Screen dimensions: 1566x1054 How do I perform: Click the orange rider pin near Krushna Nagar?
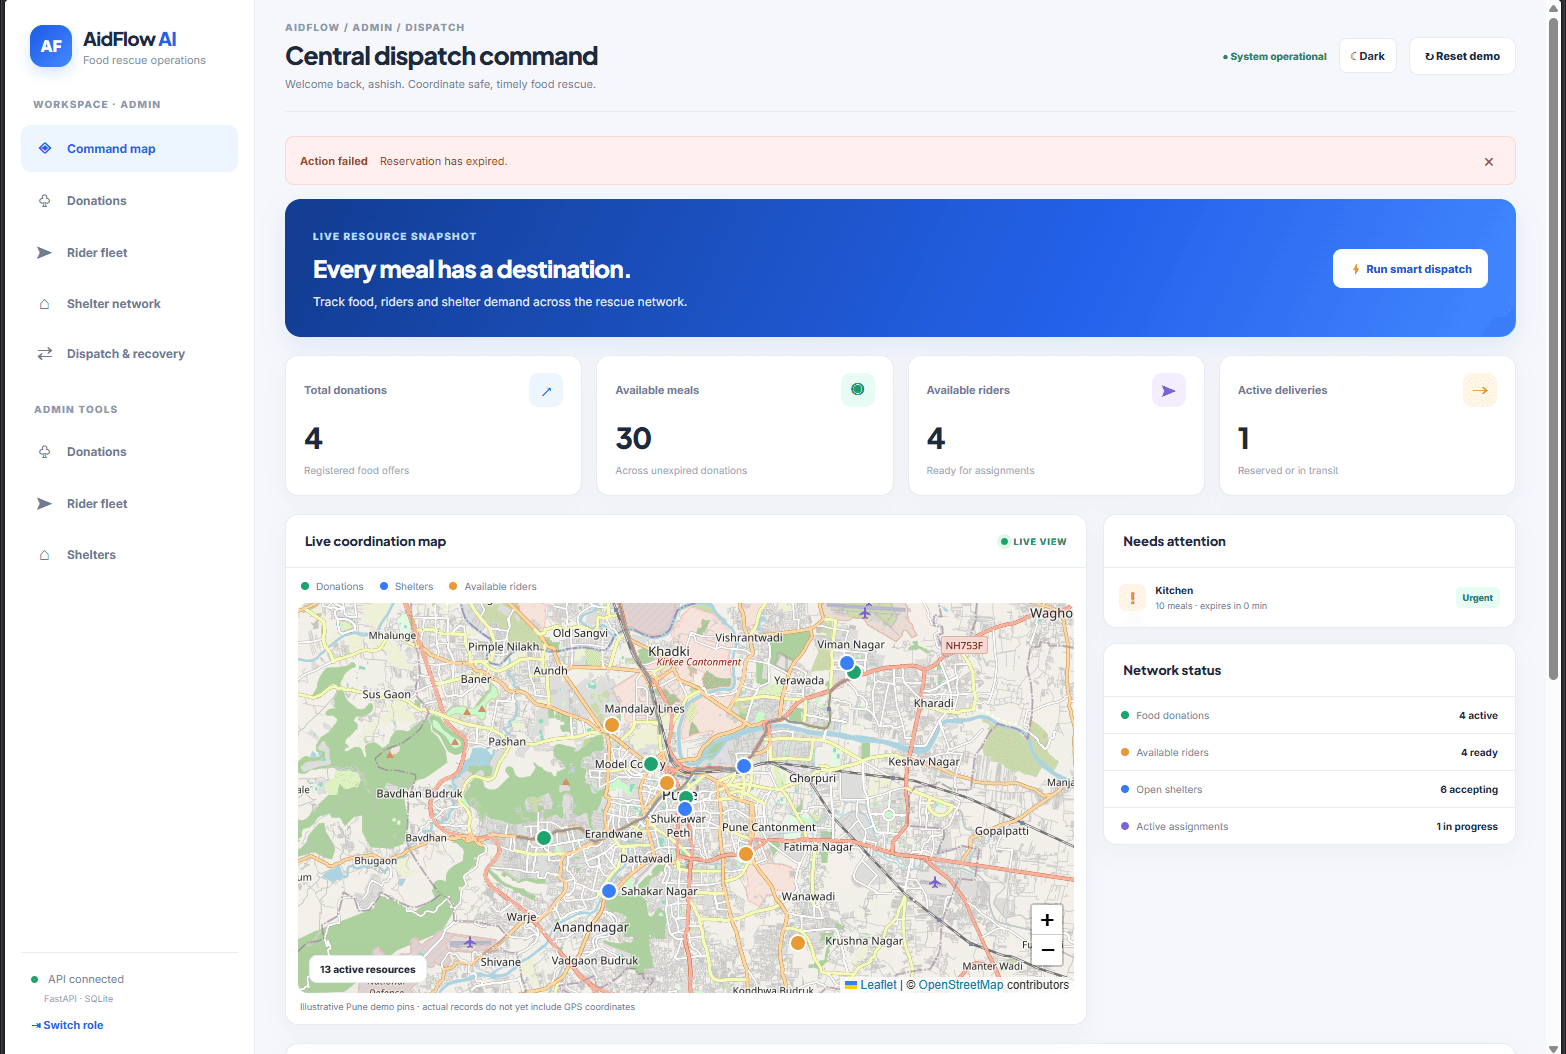pos(798,943)
